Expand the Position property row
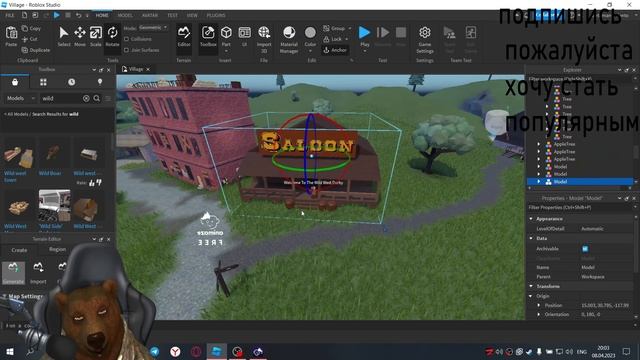This screenshot has height=360, width=640. point(539,305)
